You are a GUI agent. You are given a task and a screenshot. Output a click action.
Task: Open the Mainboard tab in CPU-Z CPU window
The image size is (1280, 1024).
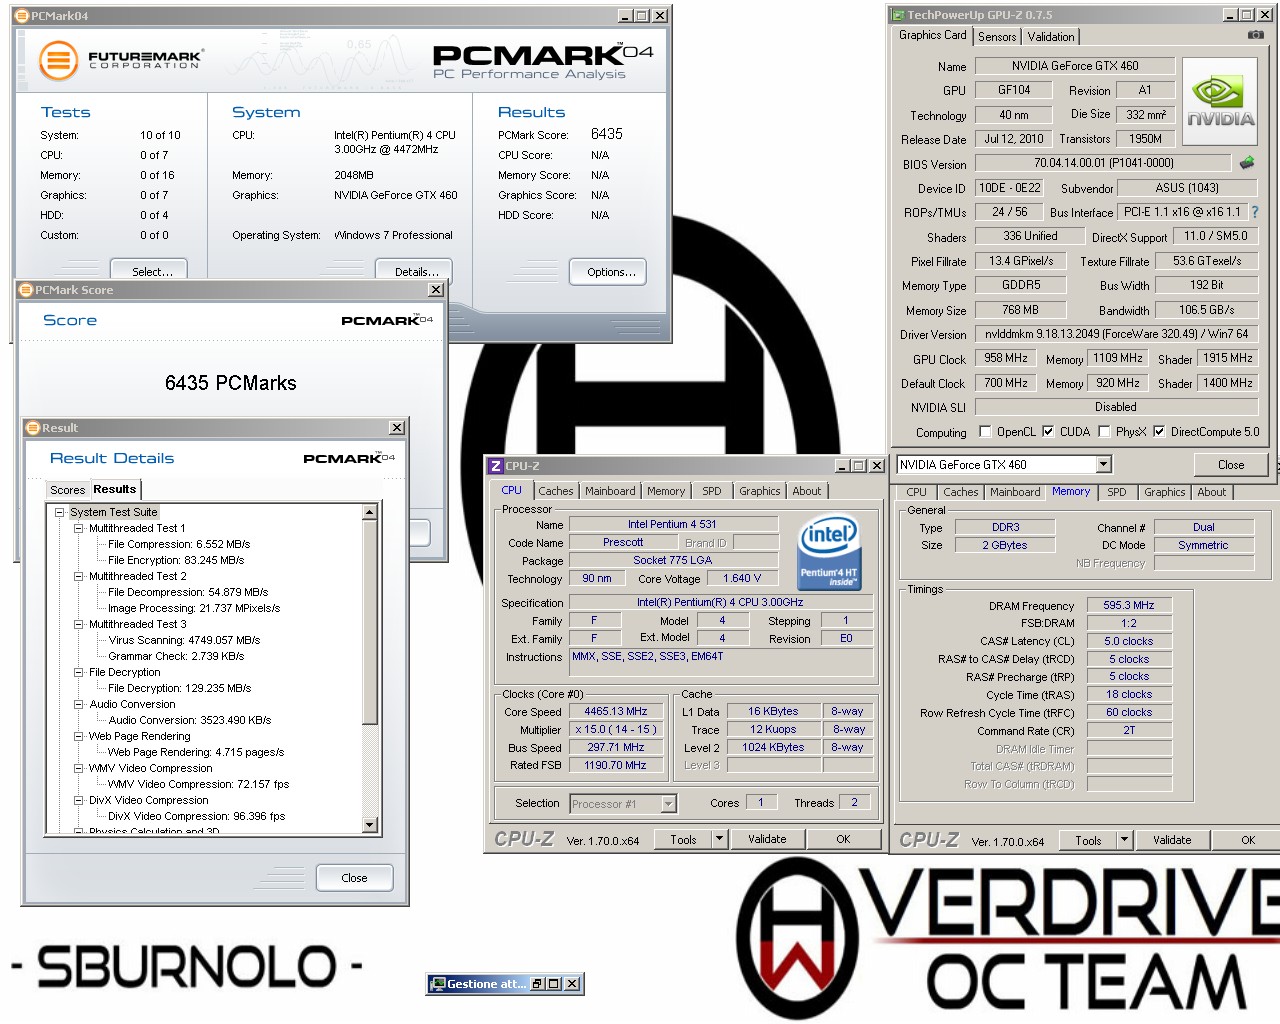coord(610,491)
